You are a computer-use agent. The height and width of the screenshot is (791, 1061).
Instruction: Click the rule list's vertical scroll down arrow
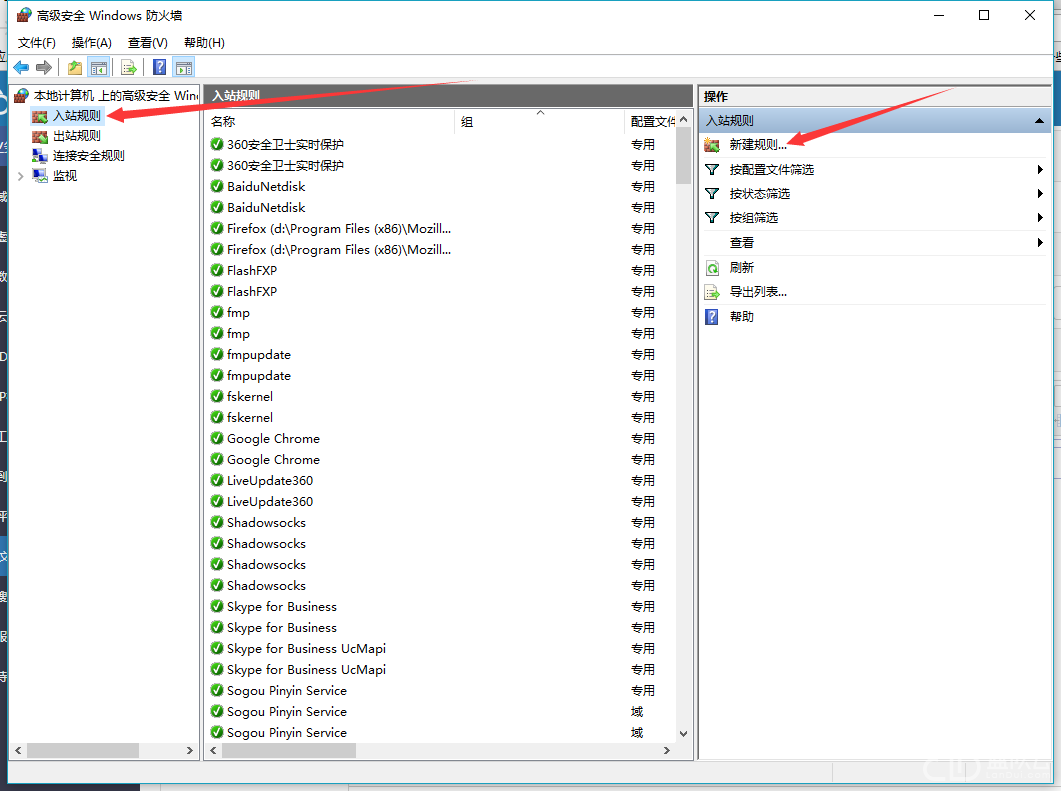[x=683, y=733]
